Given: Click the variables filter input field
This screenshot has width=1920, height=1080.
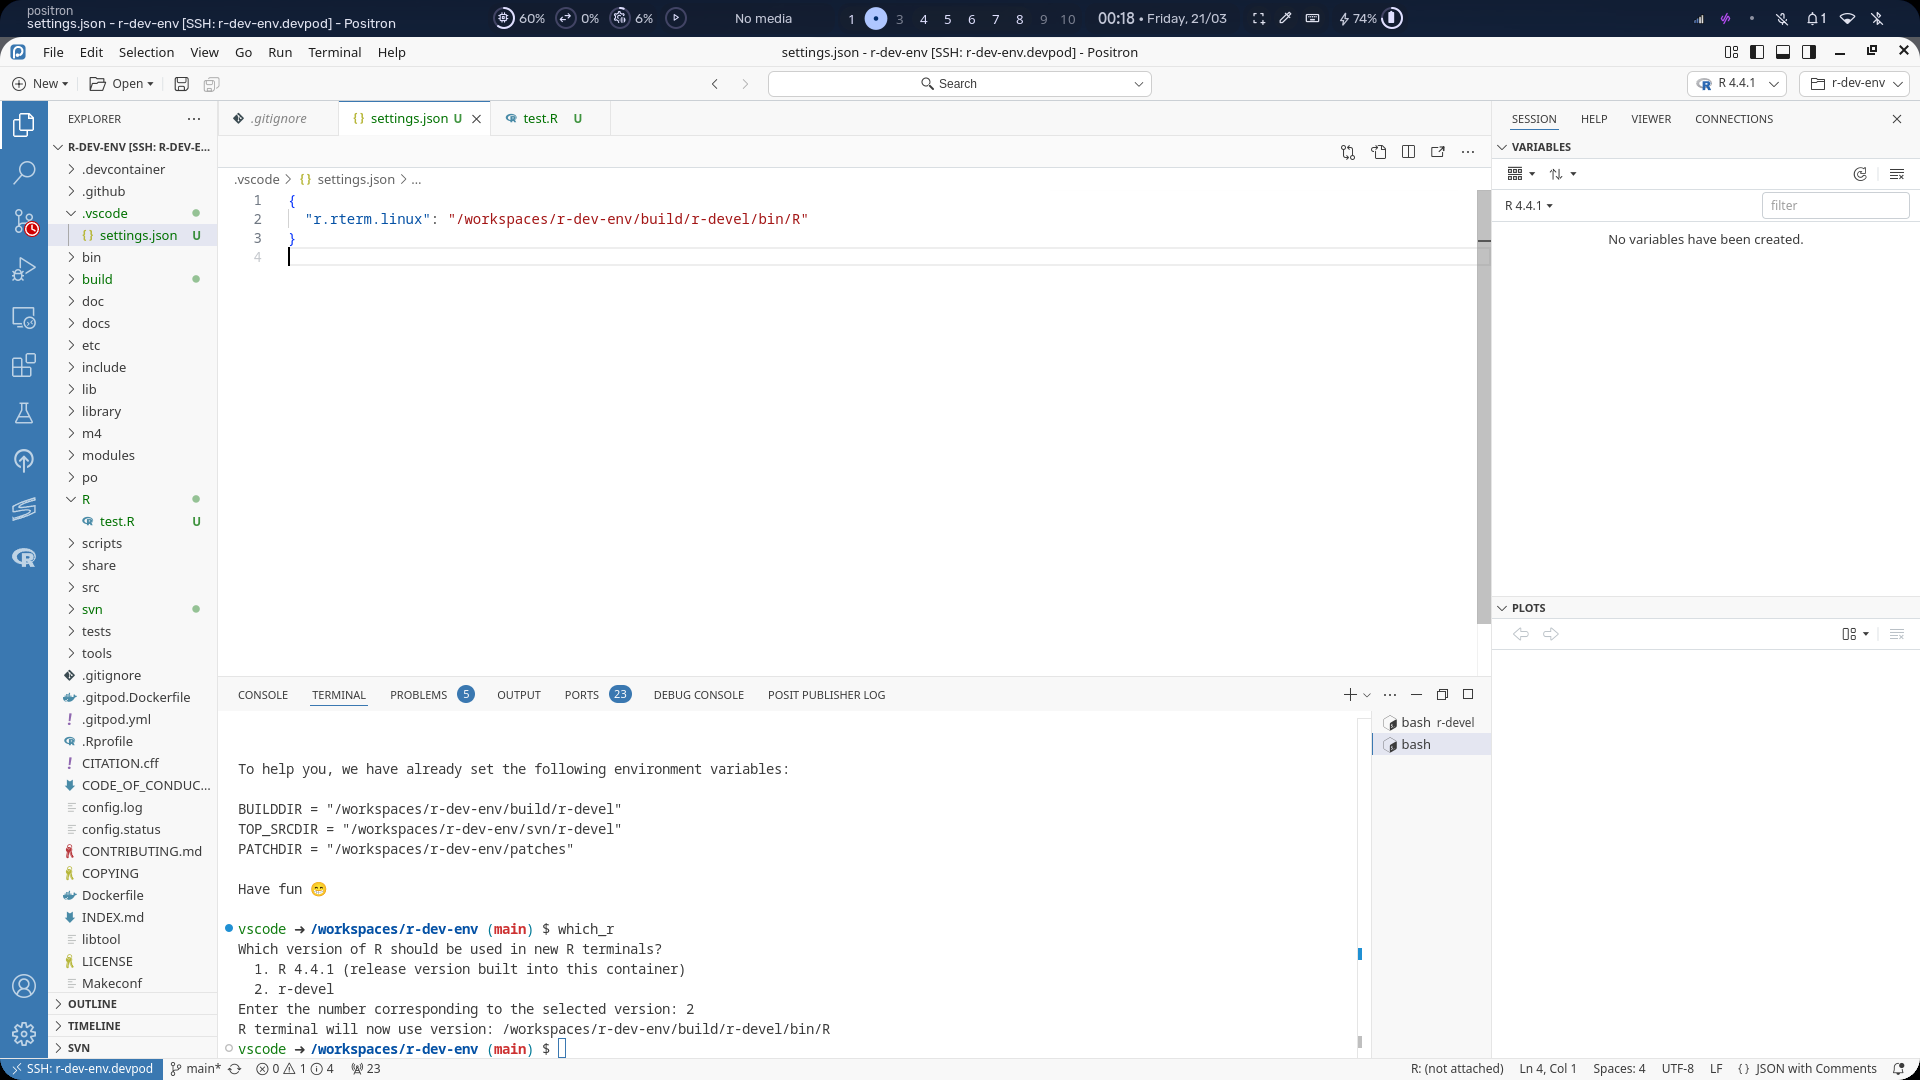Looking at the screenshot, I should pos(1835,206).
